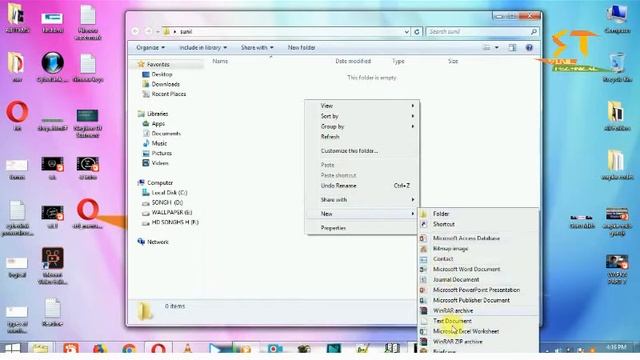Open File Explorer taskbar icon
Image resolution: width=640 pixels, height=360 pixels.
tap(40, 349)
